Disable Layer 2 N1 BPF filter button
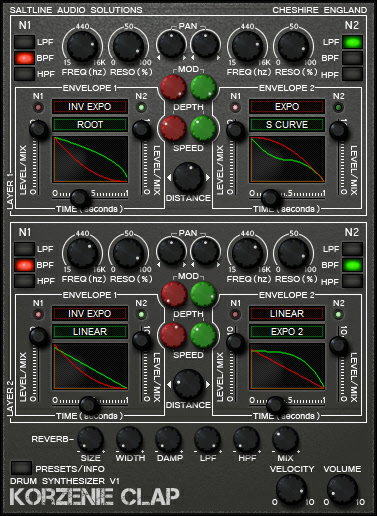Viewport: 377px width, 516px height. (x=24, y=265)
